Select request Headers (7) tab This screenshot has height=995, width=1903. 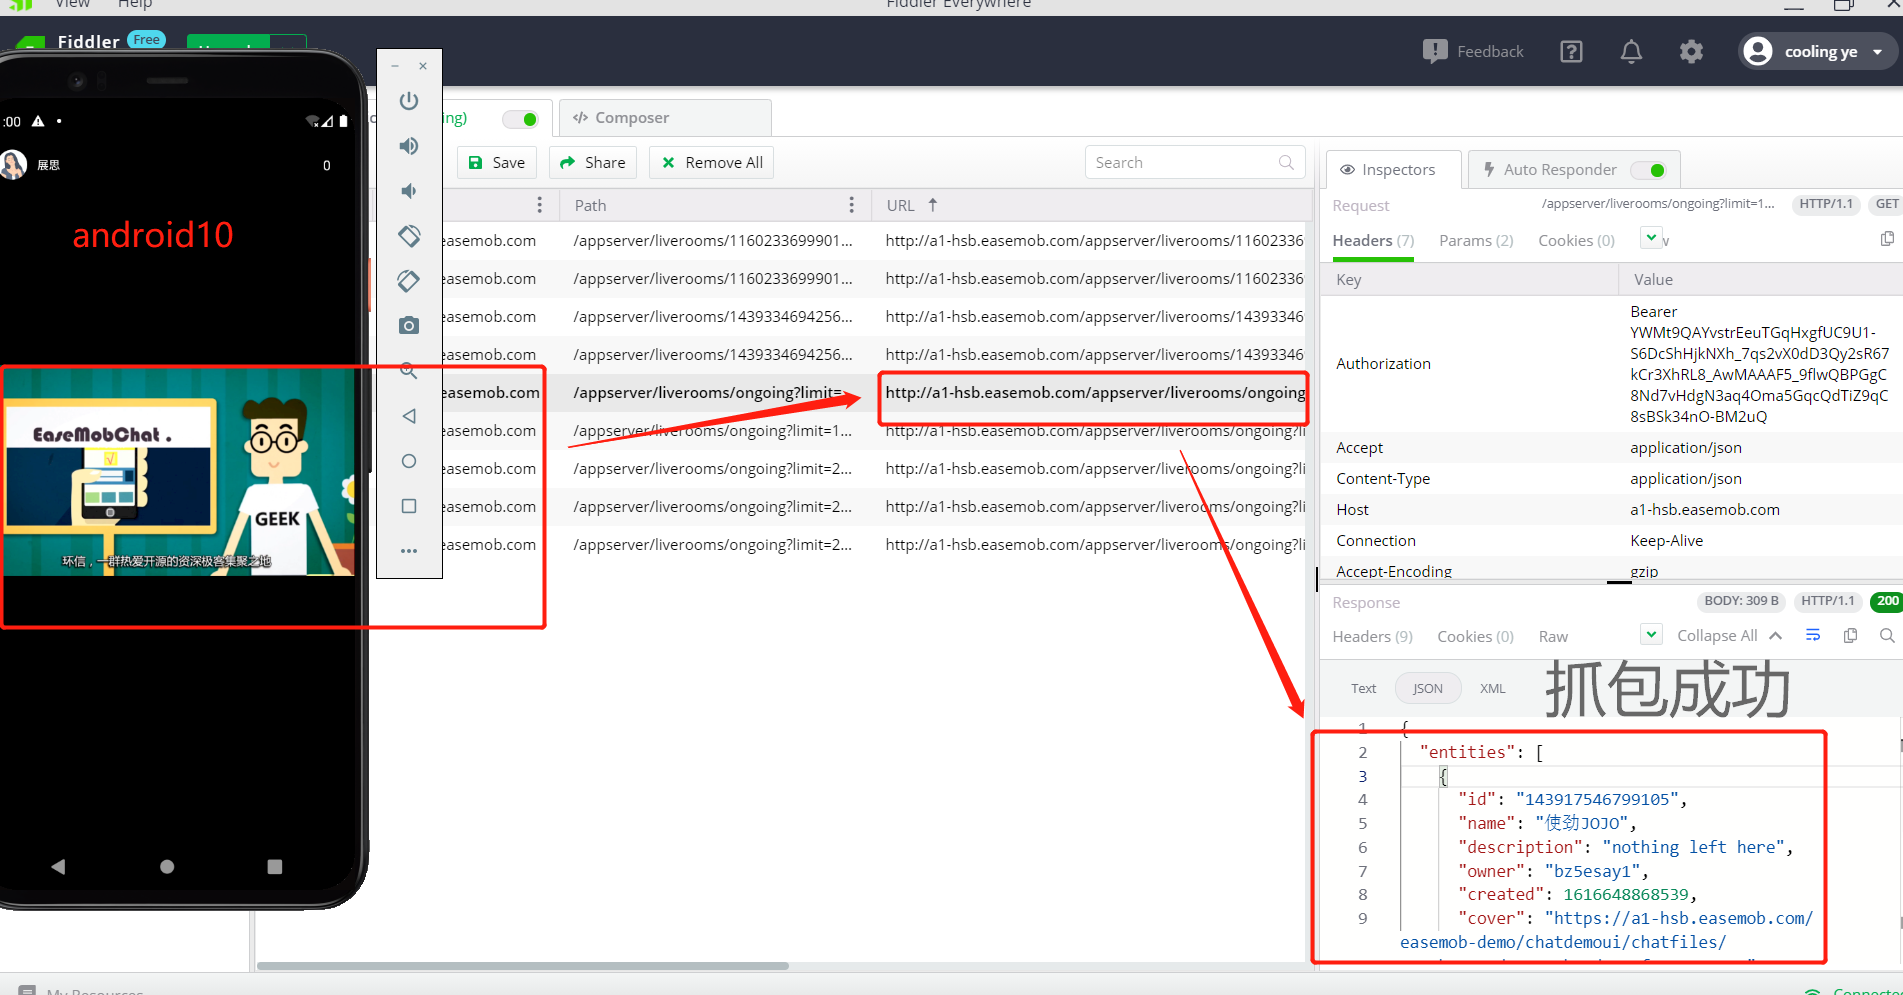tap(1373, 241)
